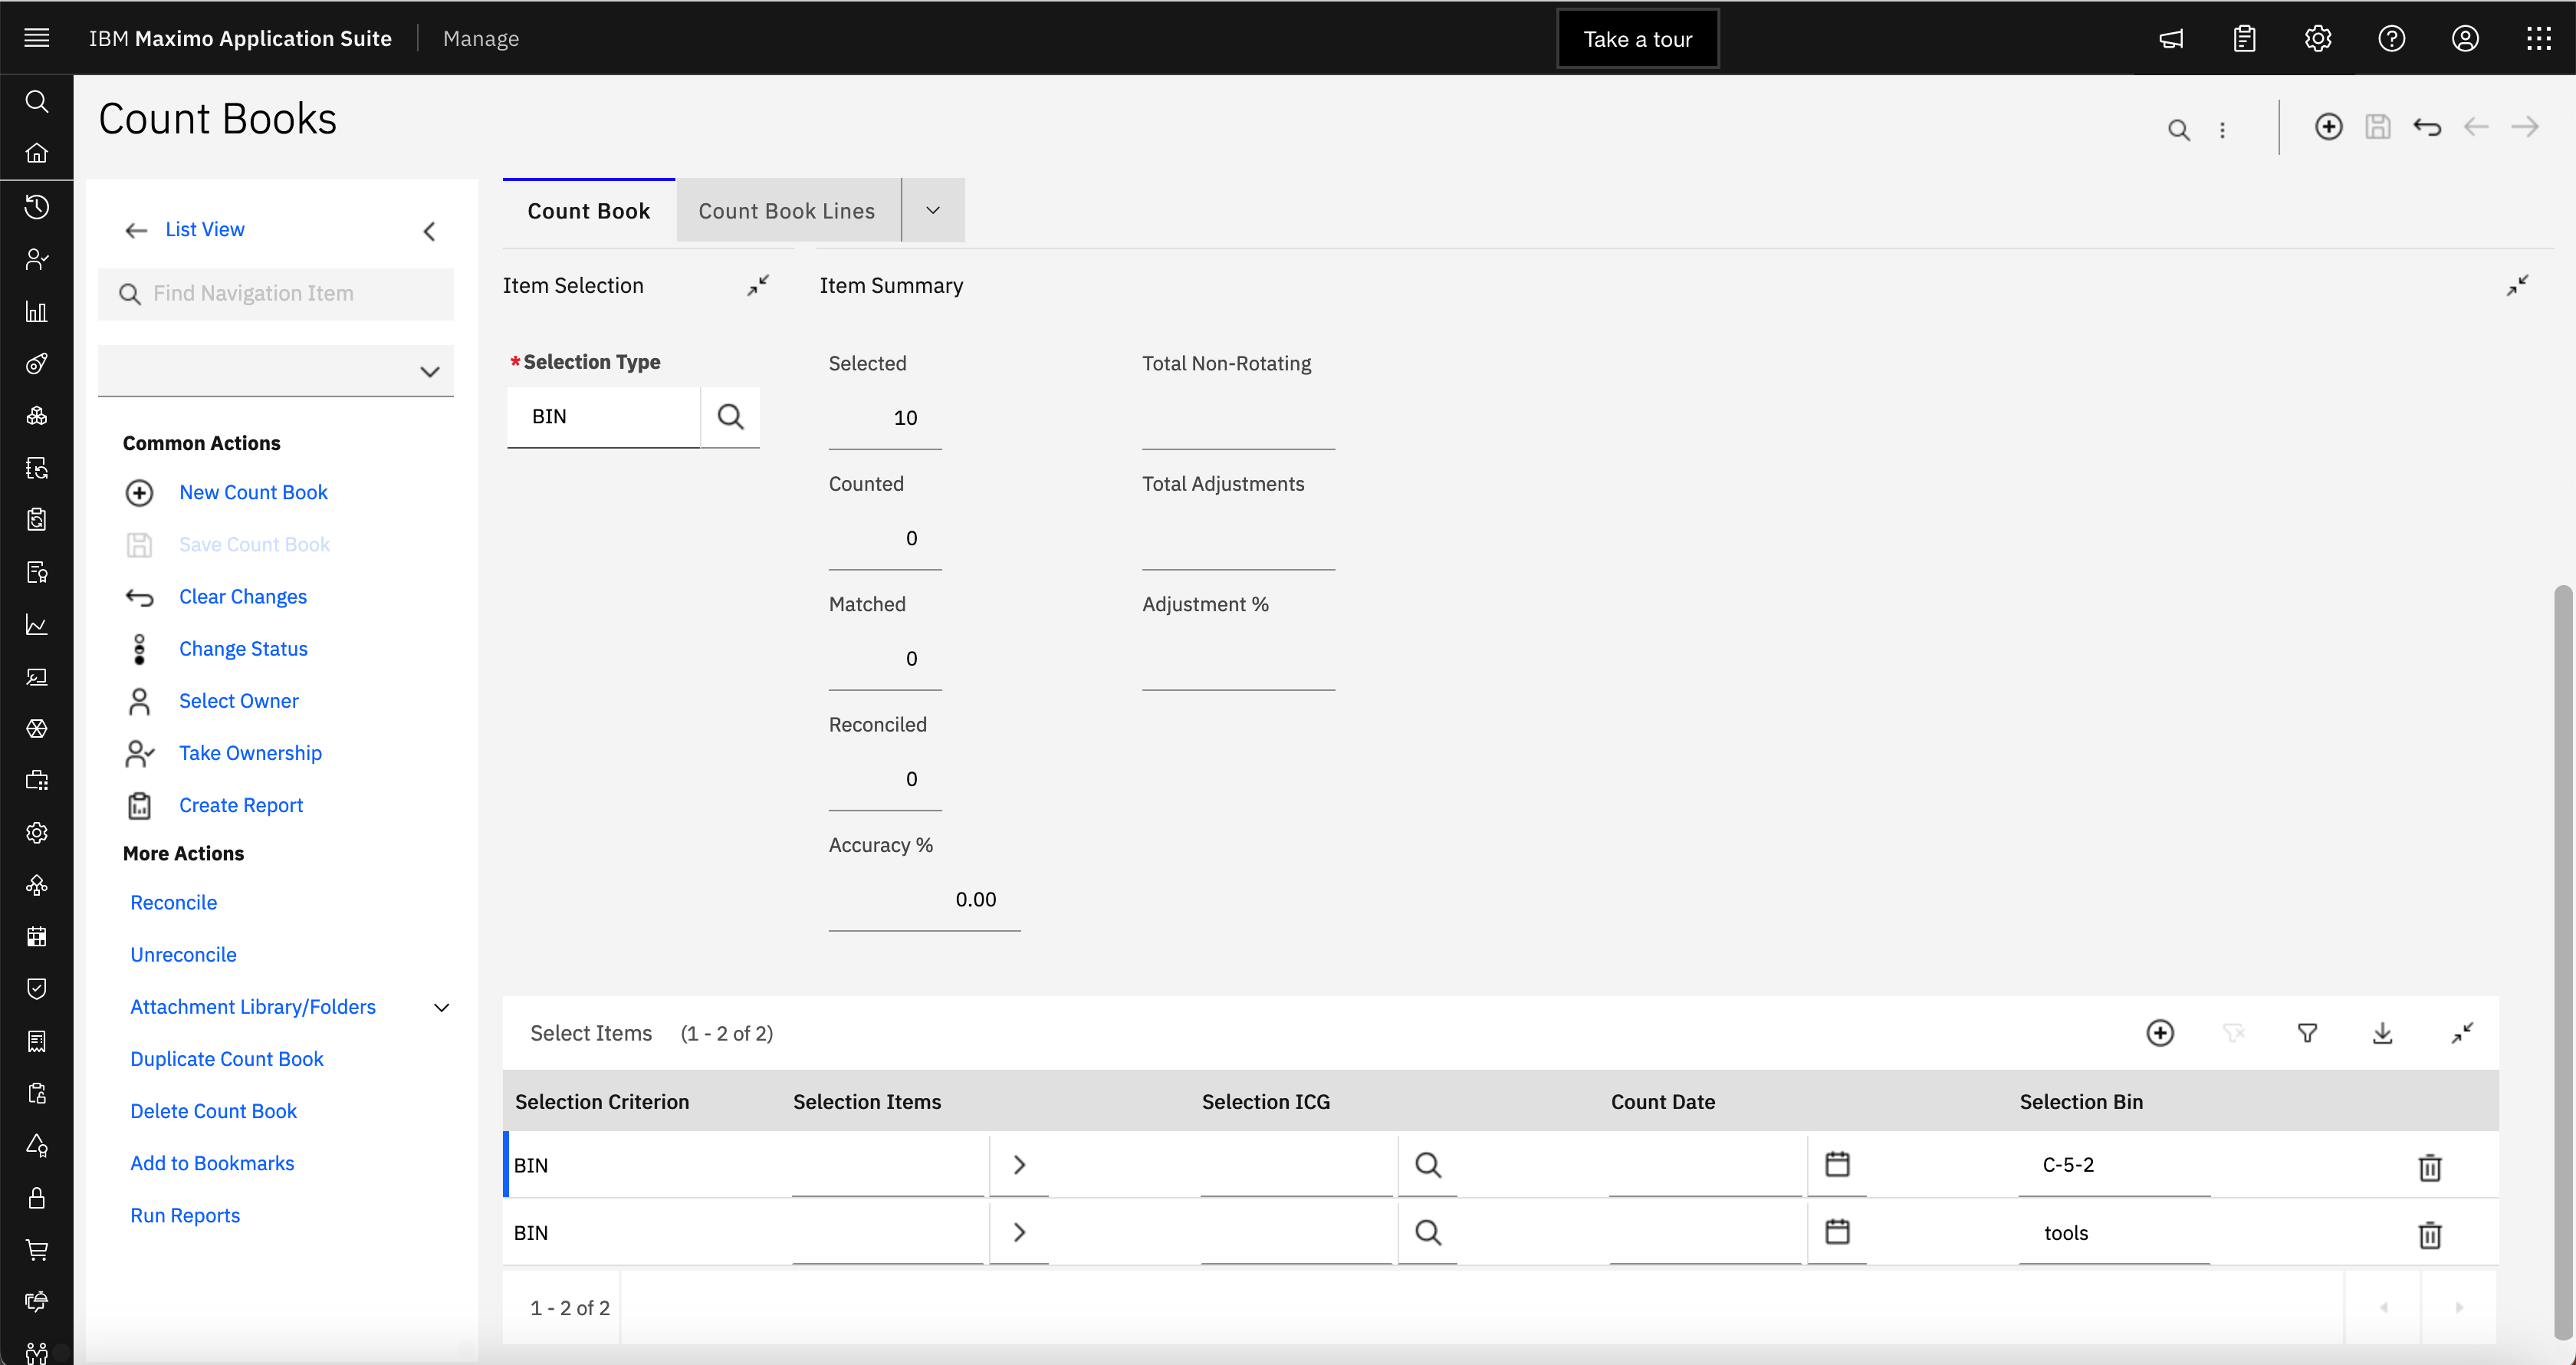This screenshot has width=2576, height=1365.
Task: Click the Count Books search magnifier icon
Action: [x=2178, y=130]
